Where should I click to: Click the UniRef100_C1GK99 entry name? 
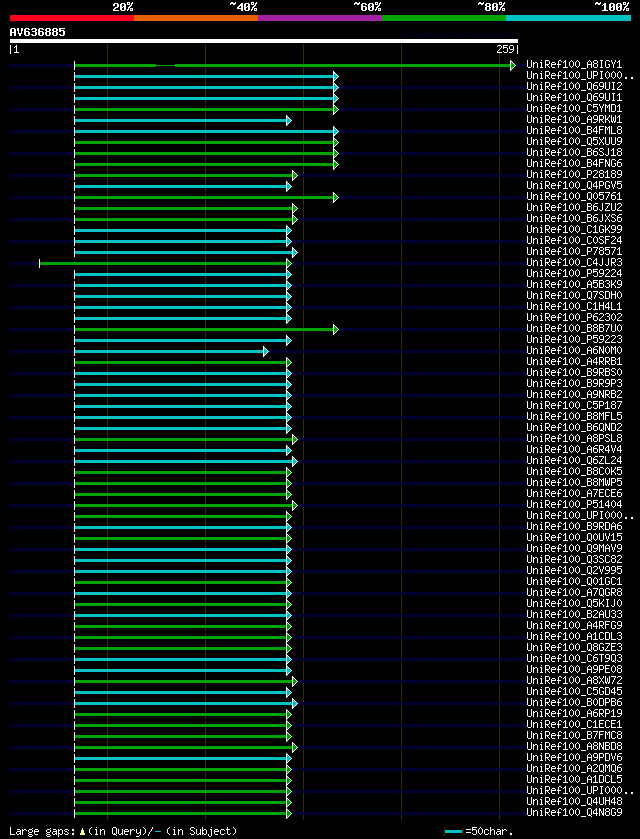574,230
